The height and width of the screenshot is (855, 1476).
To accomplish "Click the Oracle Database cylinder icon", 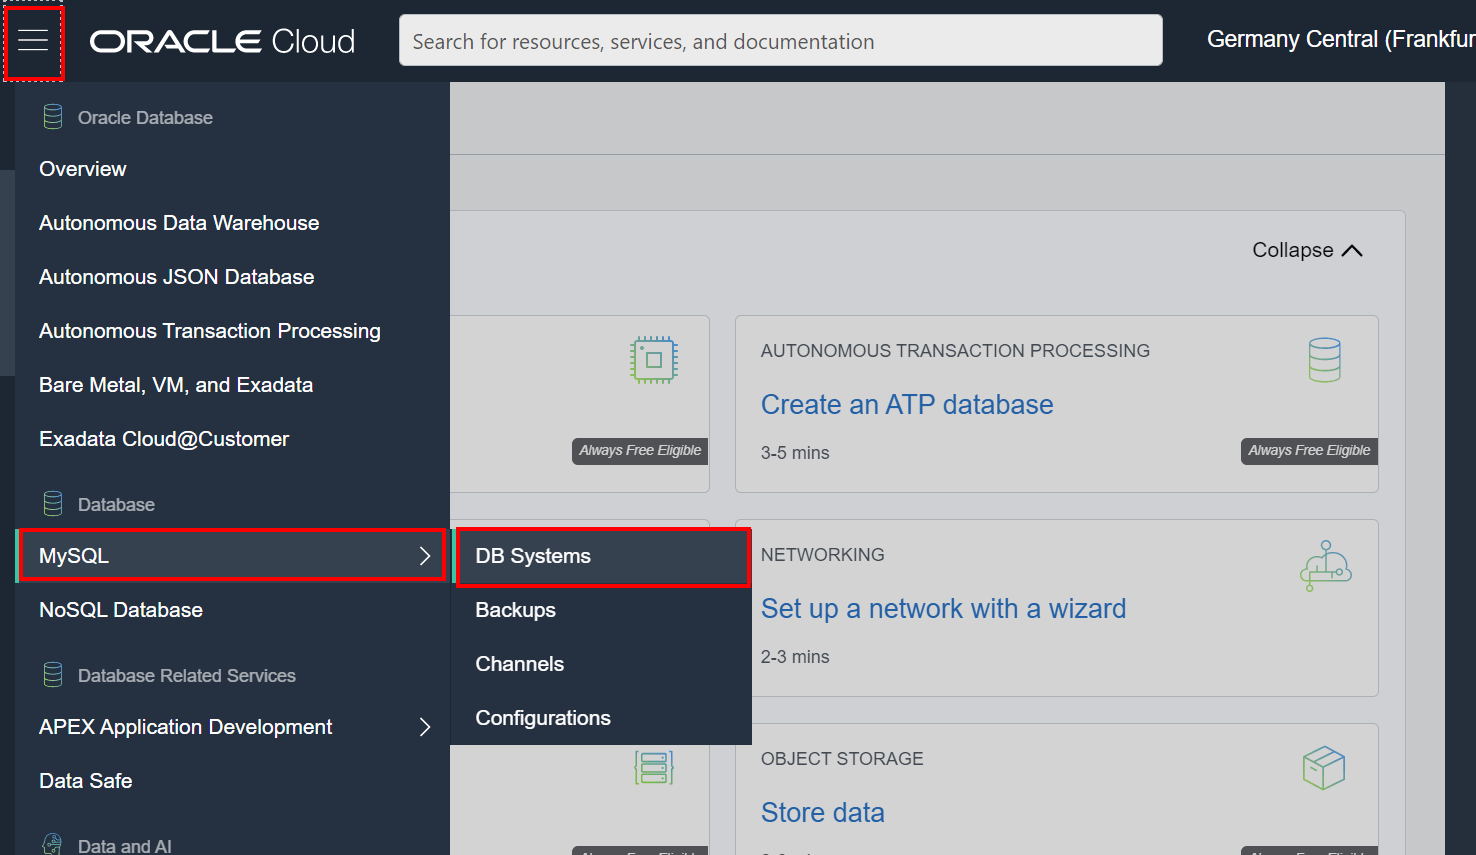I will pos(51,116).
